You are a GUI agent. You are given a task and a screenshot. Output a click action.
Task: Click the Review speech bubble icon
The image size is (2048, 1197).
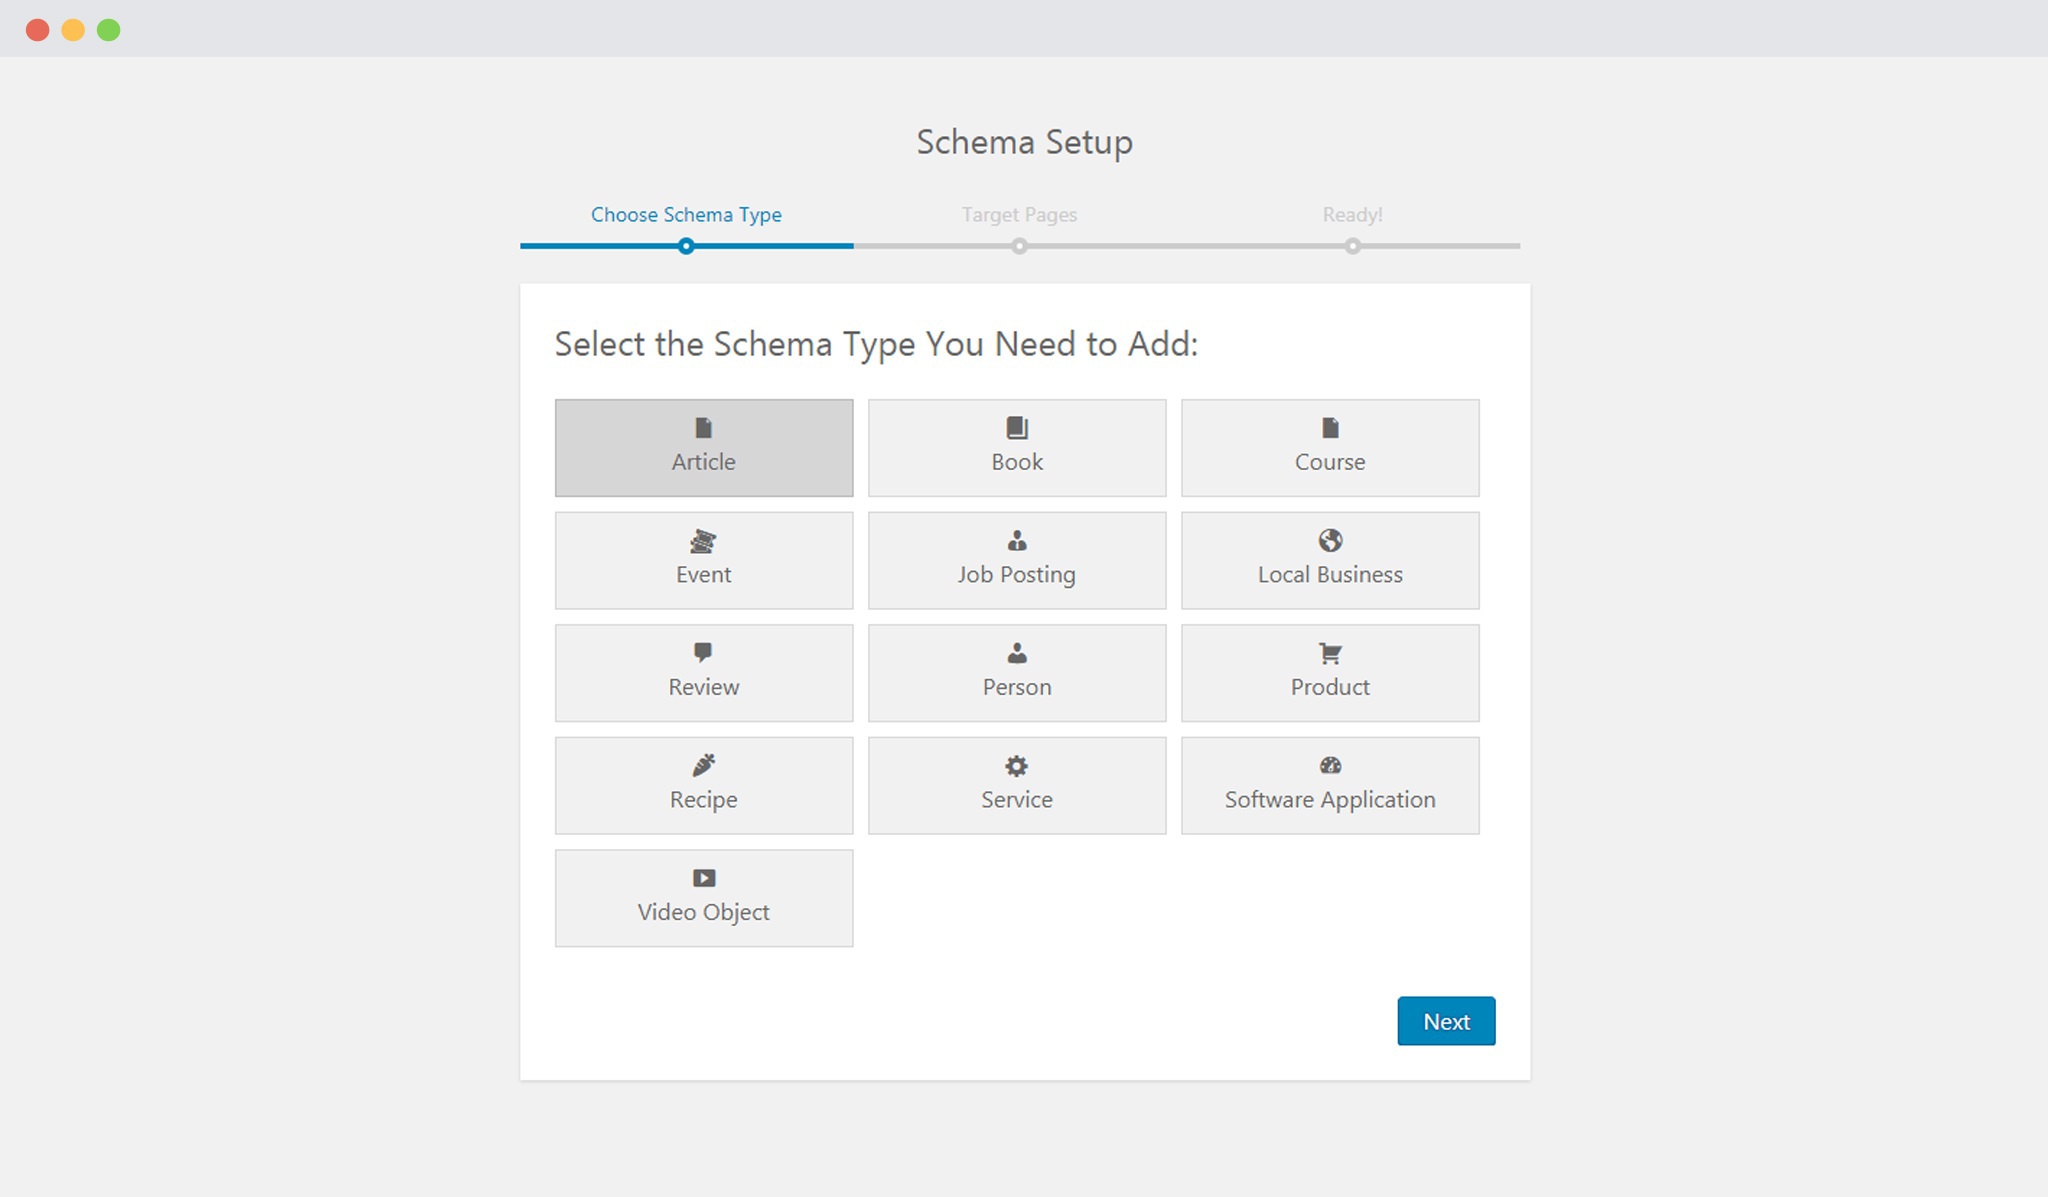tap(703, 652)
